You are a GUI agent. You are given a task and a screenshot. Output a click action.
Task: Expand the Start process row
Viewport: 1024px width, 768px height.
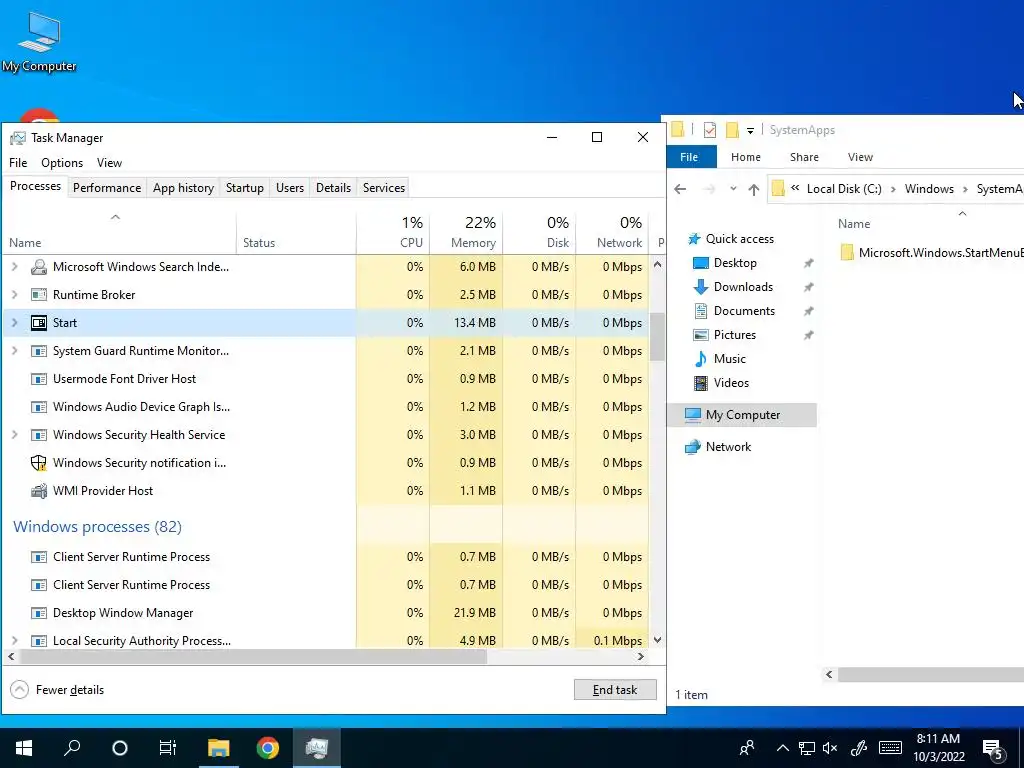[x=14, y=323]
